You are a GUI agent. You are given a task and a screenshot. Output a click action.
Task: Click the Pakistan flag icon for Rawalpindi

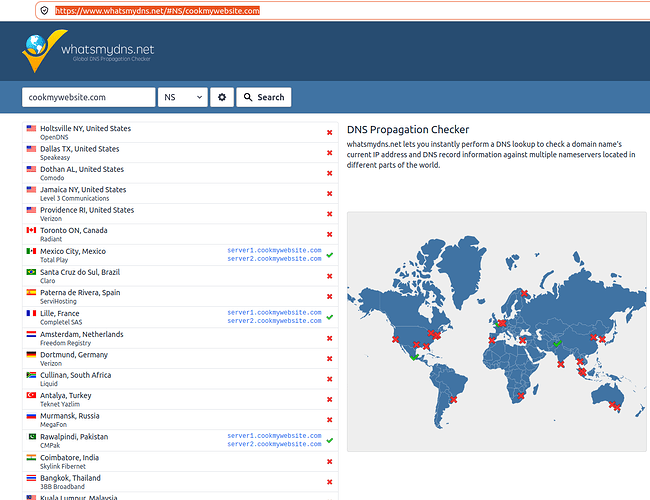point(31,436)
